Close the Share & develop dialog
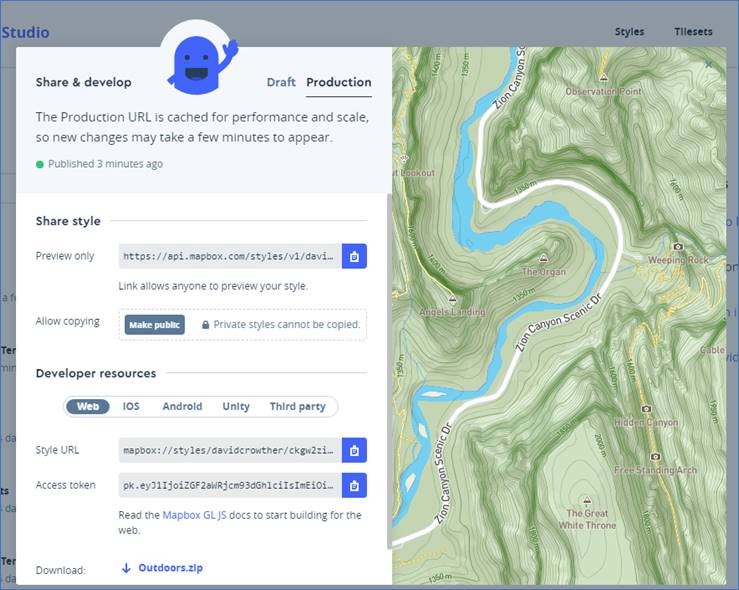 tap(708, 65)
